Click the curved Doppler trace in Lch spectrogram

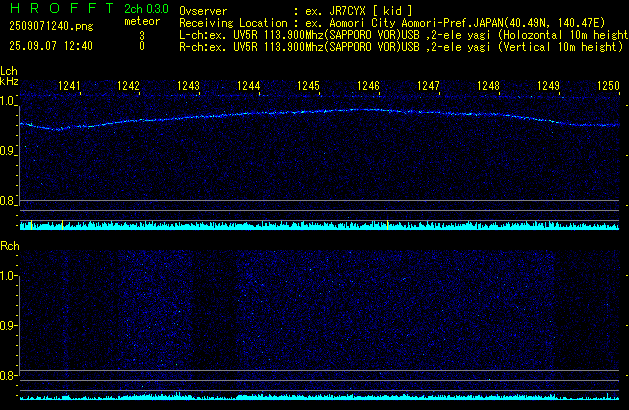tap(320, 119)
